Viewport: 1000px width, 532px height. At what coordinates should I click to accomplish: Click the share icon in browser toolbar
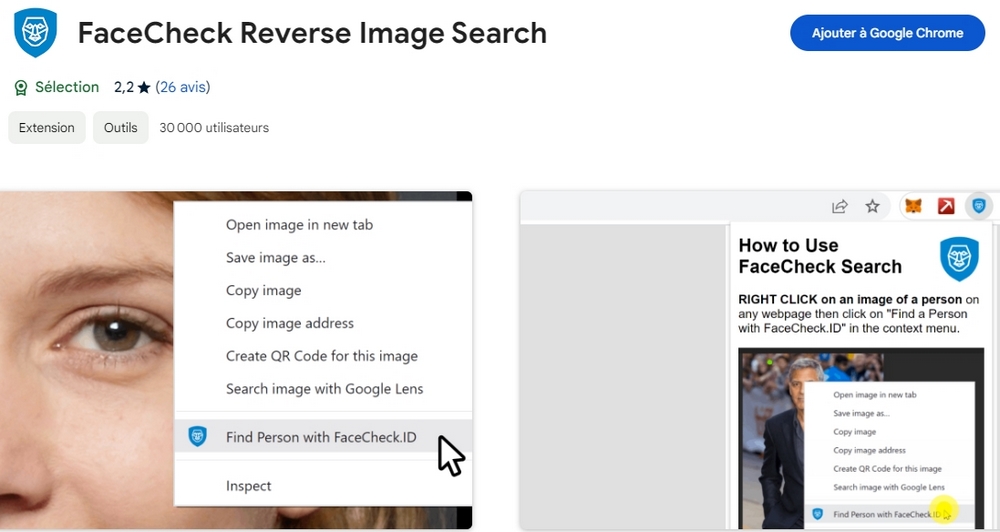tap(840, 206)
